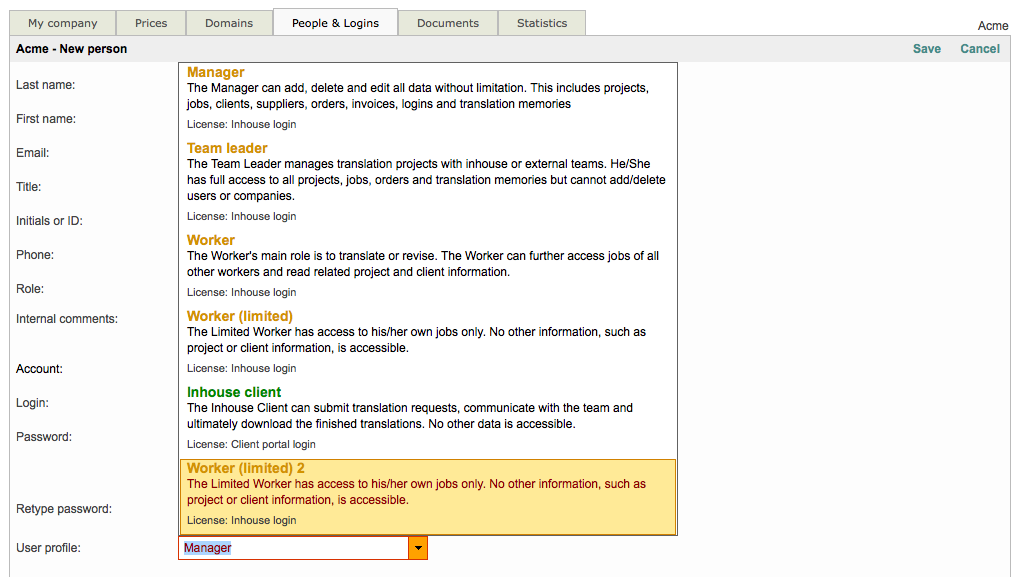Image resolution: width=1021 pixels, height=577 pixels.
Task: Open the Prices tab
Action: tap(151, 23)
